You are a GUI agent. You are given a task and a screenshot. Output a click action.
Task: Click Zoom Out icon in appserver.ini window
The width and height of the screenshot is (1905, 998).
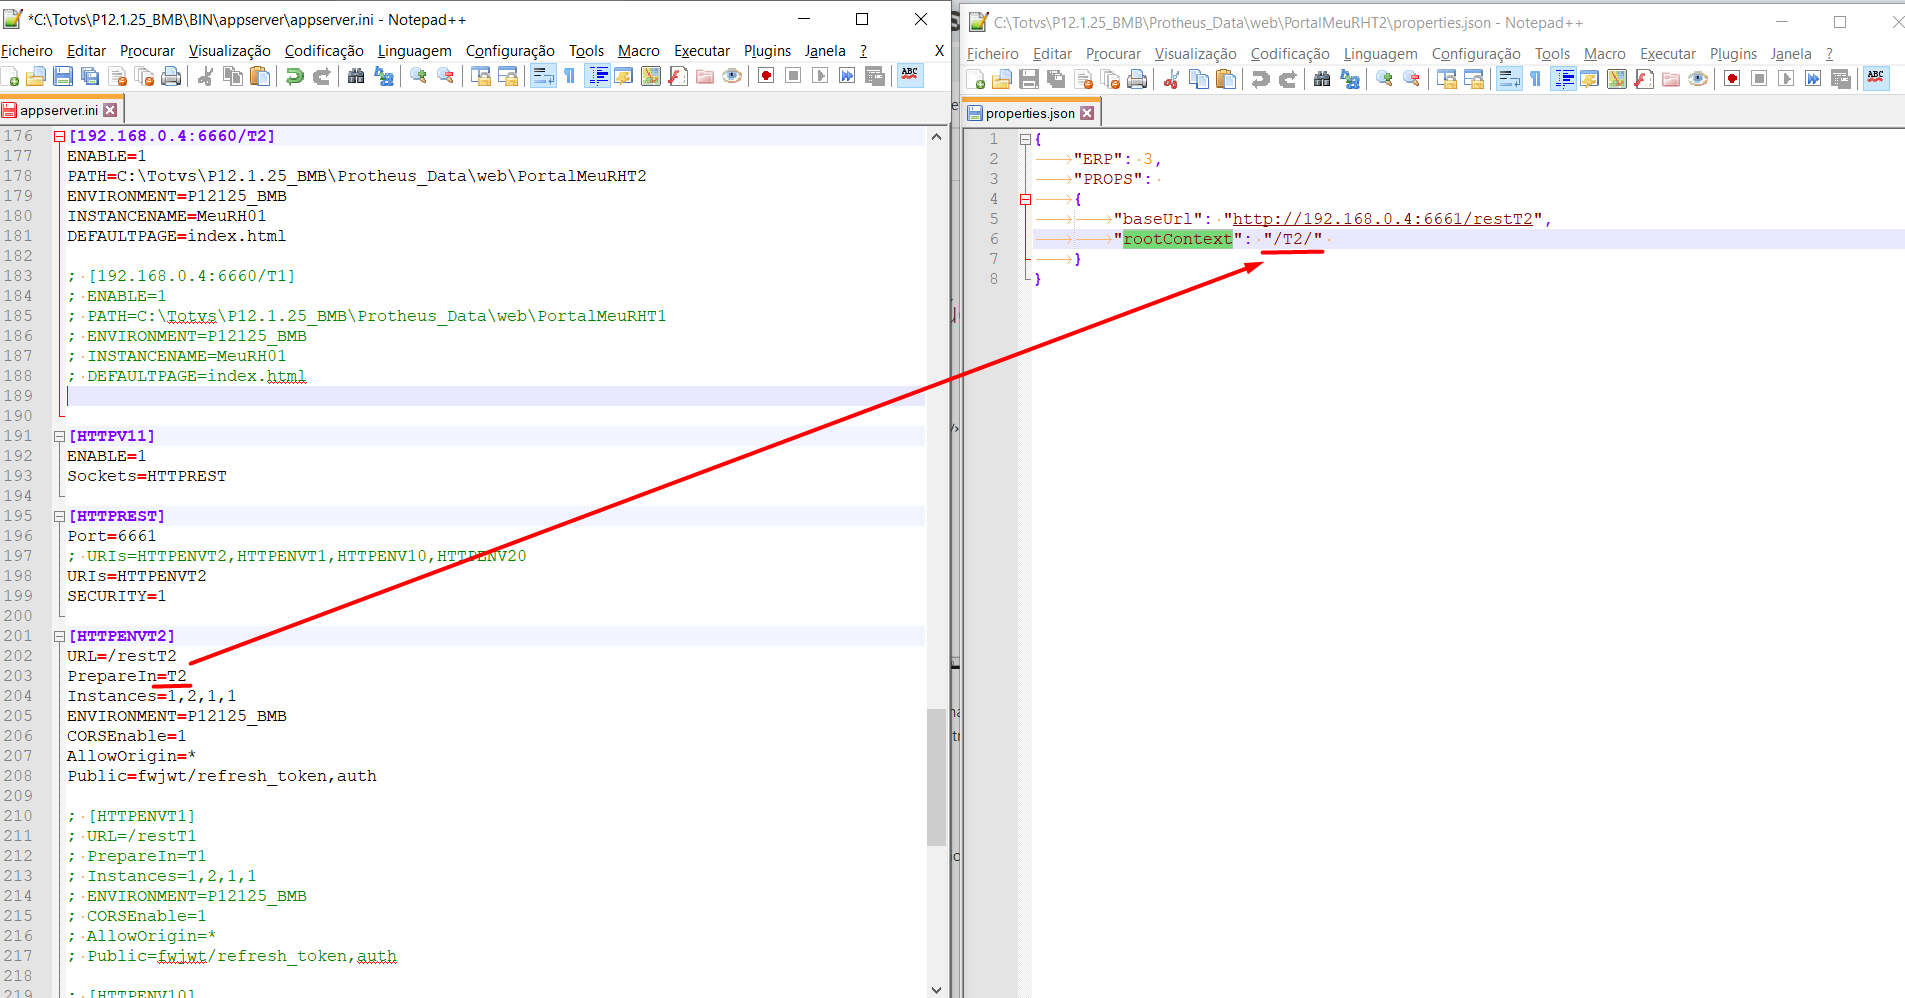coord(446,76)
